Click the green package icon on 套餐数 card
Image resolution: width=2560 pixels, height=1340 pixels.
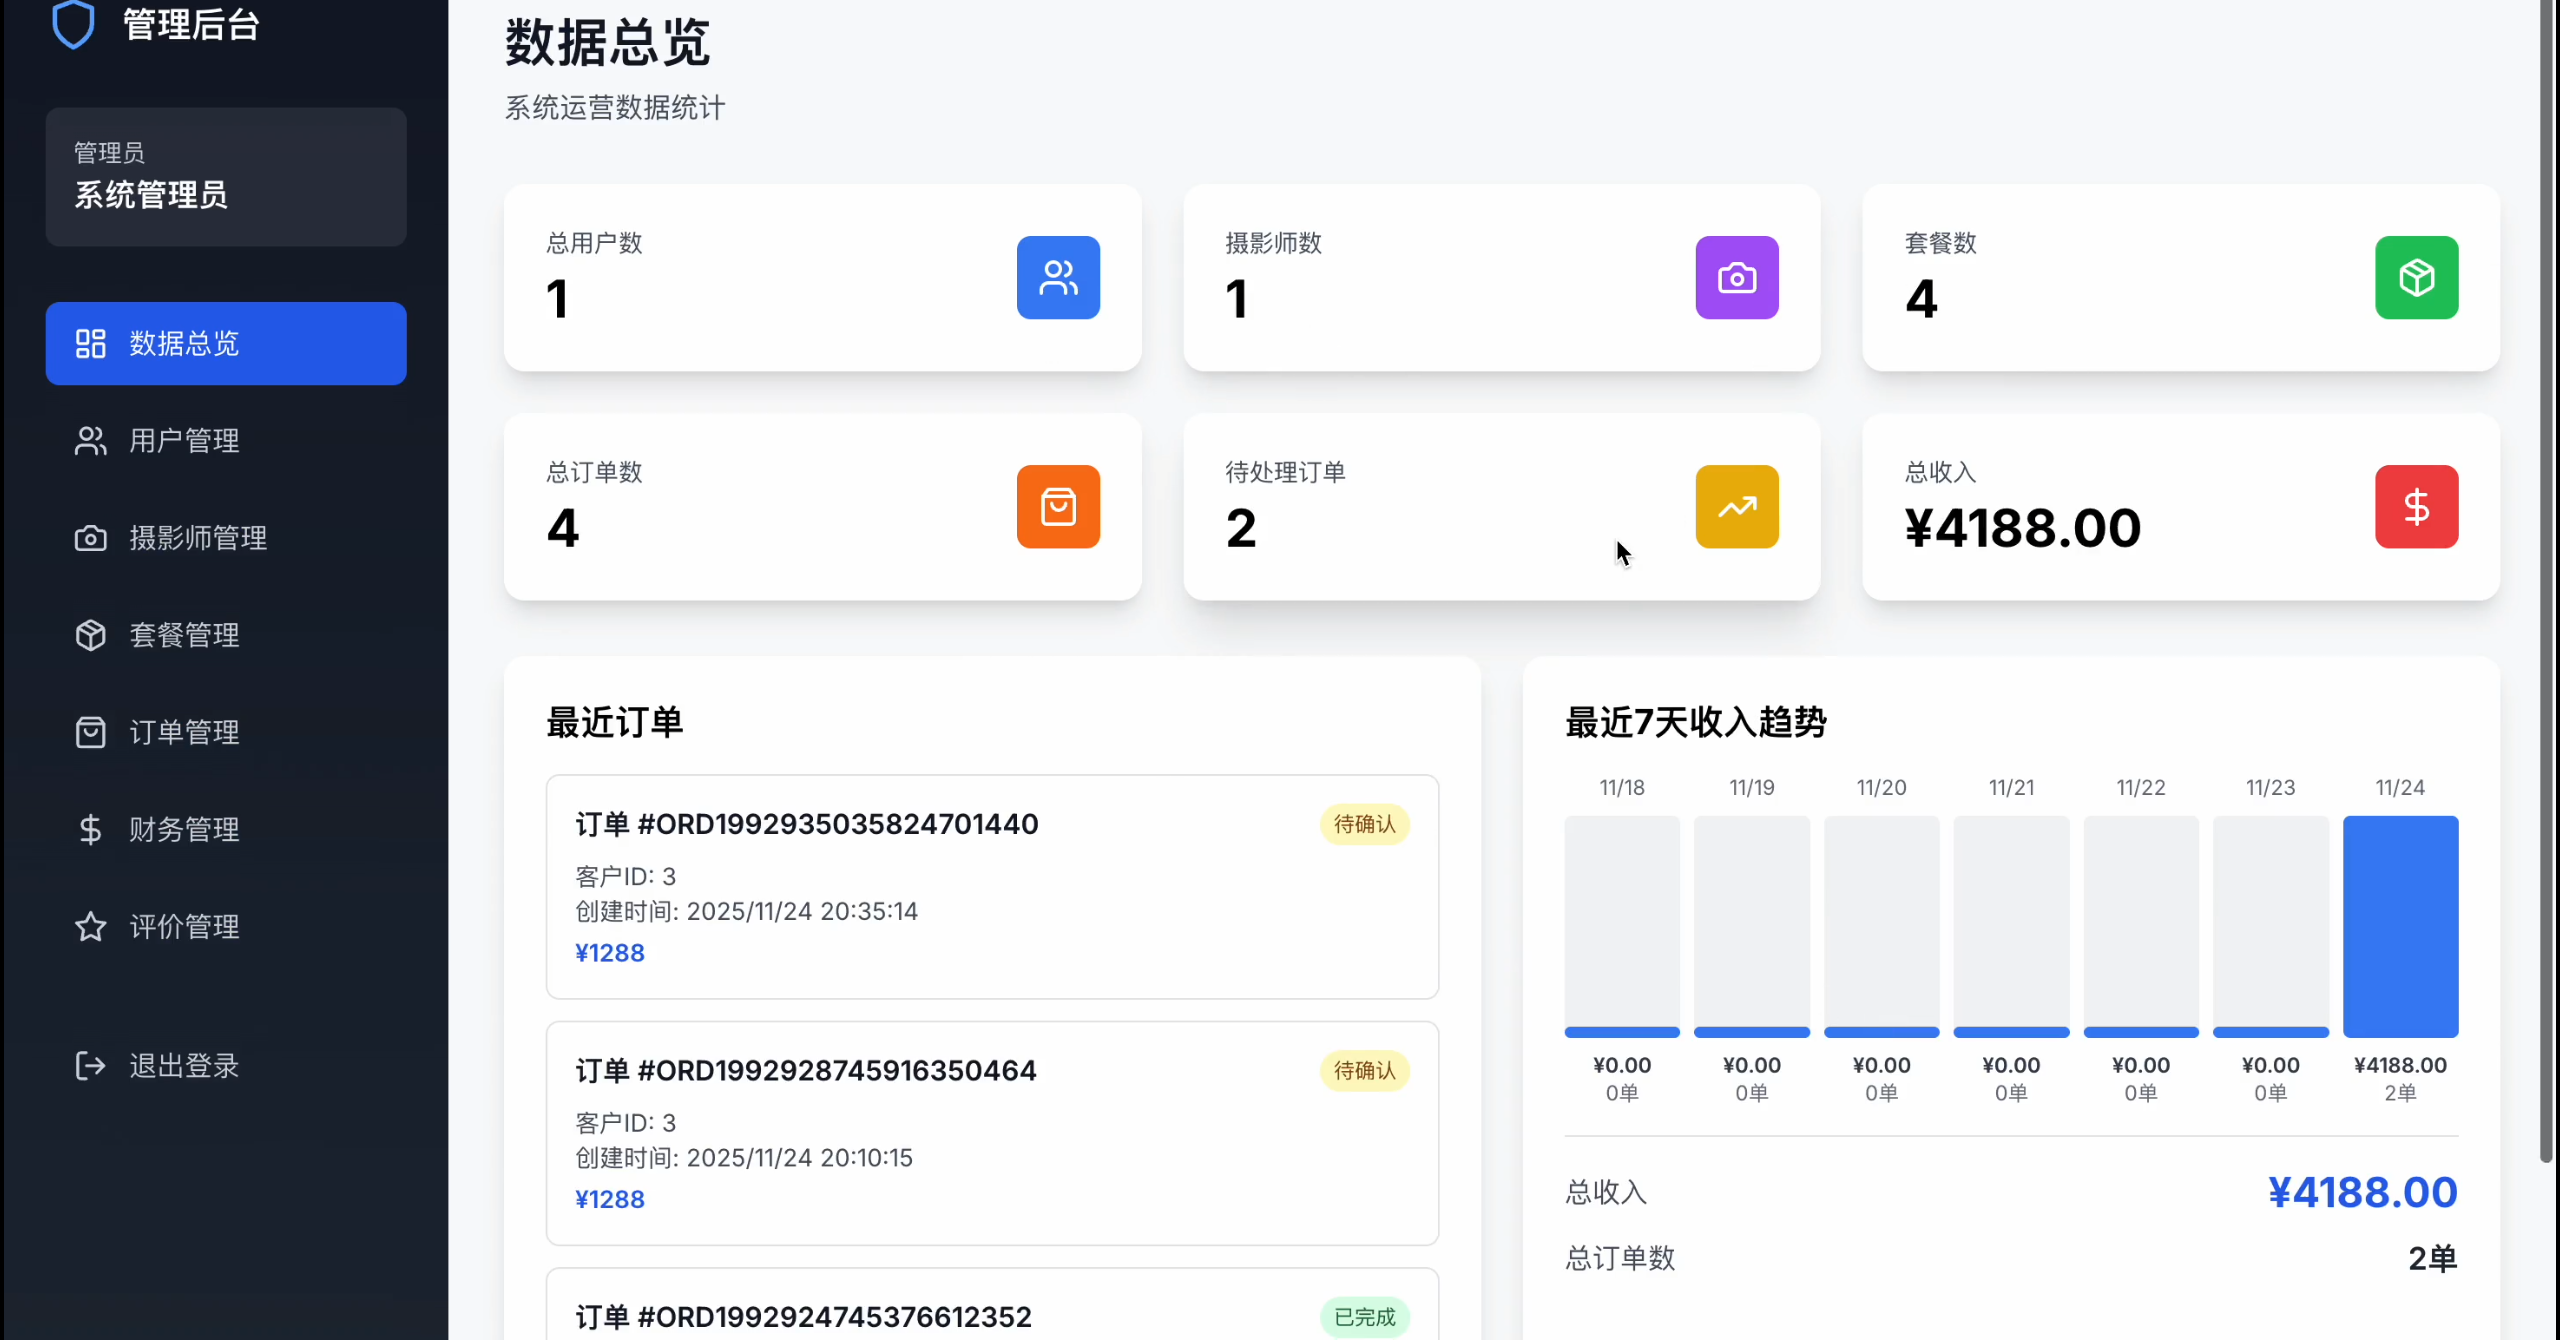coord(2416,277)
